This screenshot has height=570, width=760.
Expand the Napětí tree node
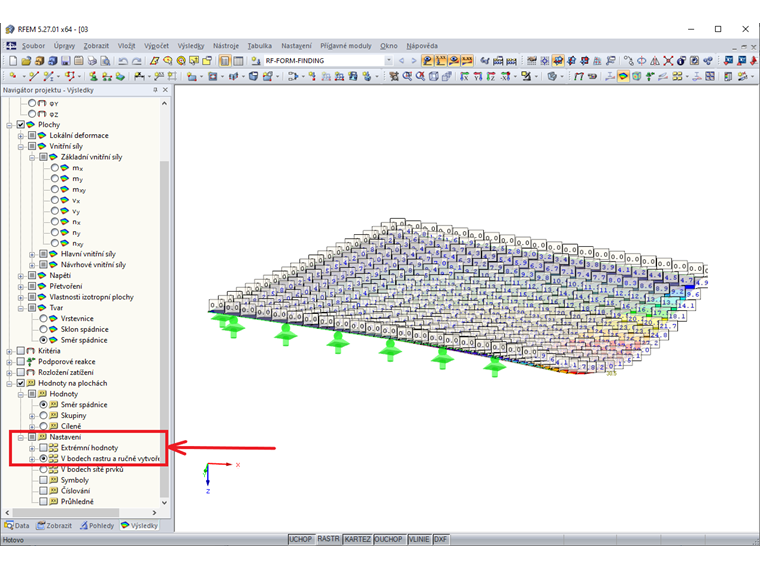(x=21, y=276)
